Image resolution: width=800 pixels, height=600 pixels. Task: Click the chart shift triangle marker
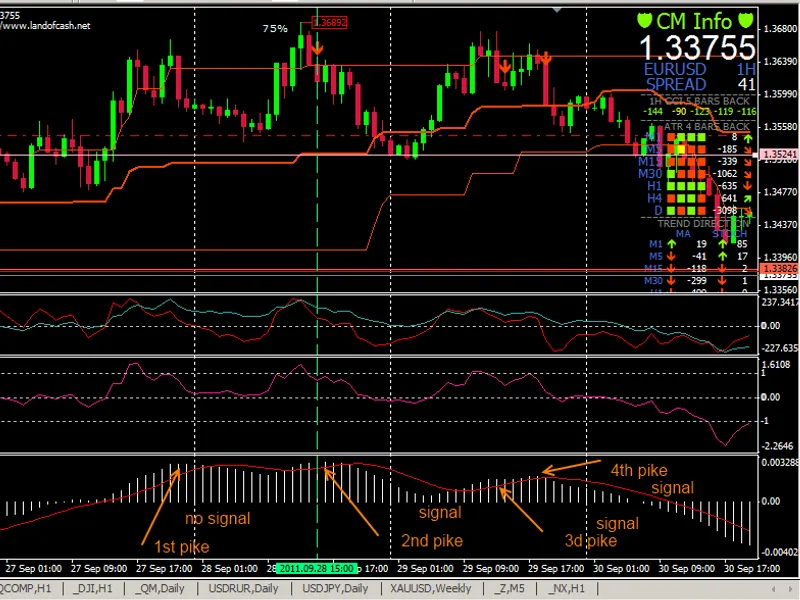557,10
